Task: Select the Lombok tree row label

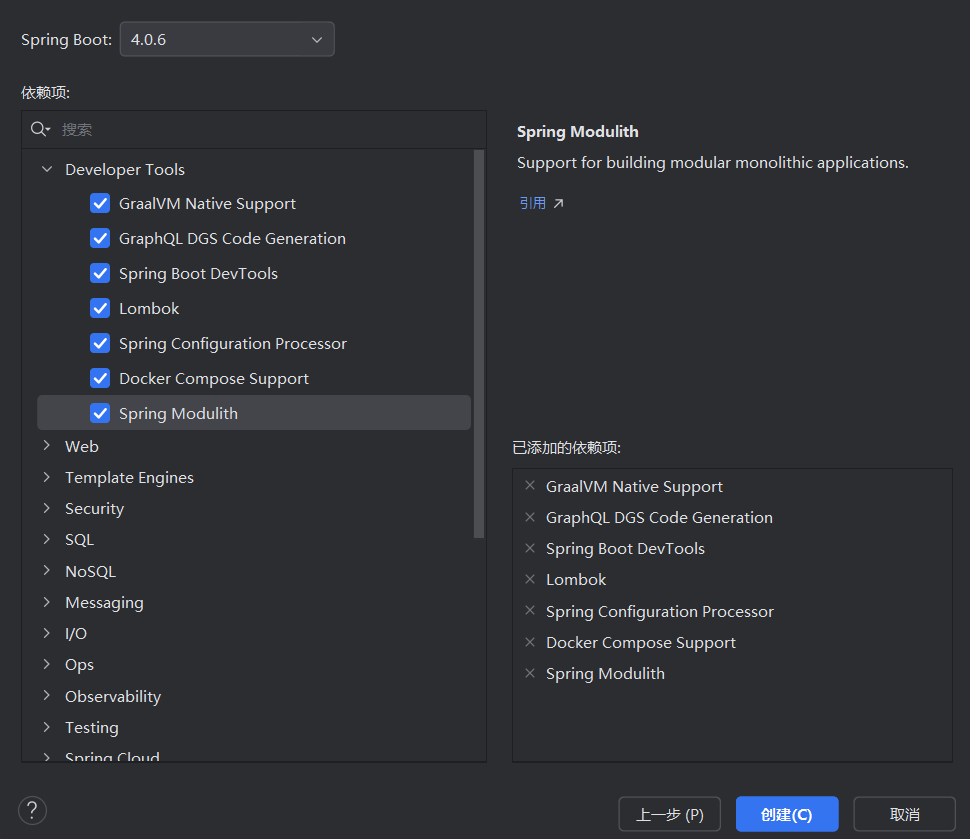Action: click(x=149, y=308)
